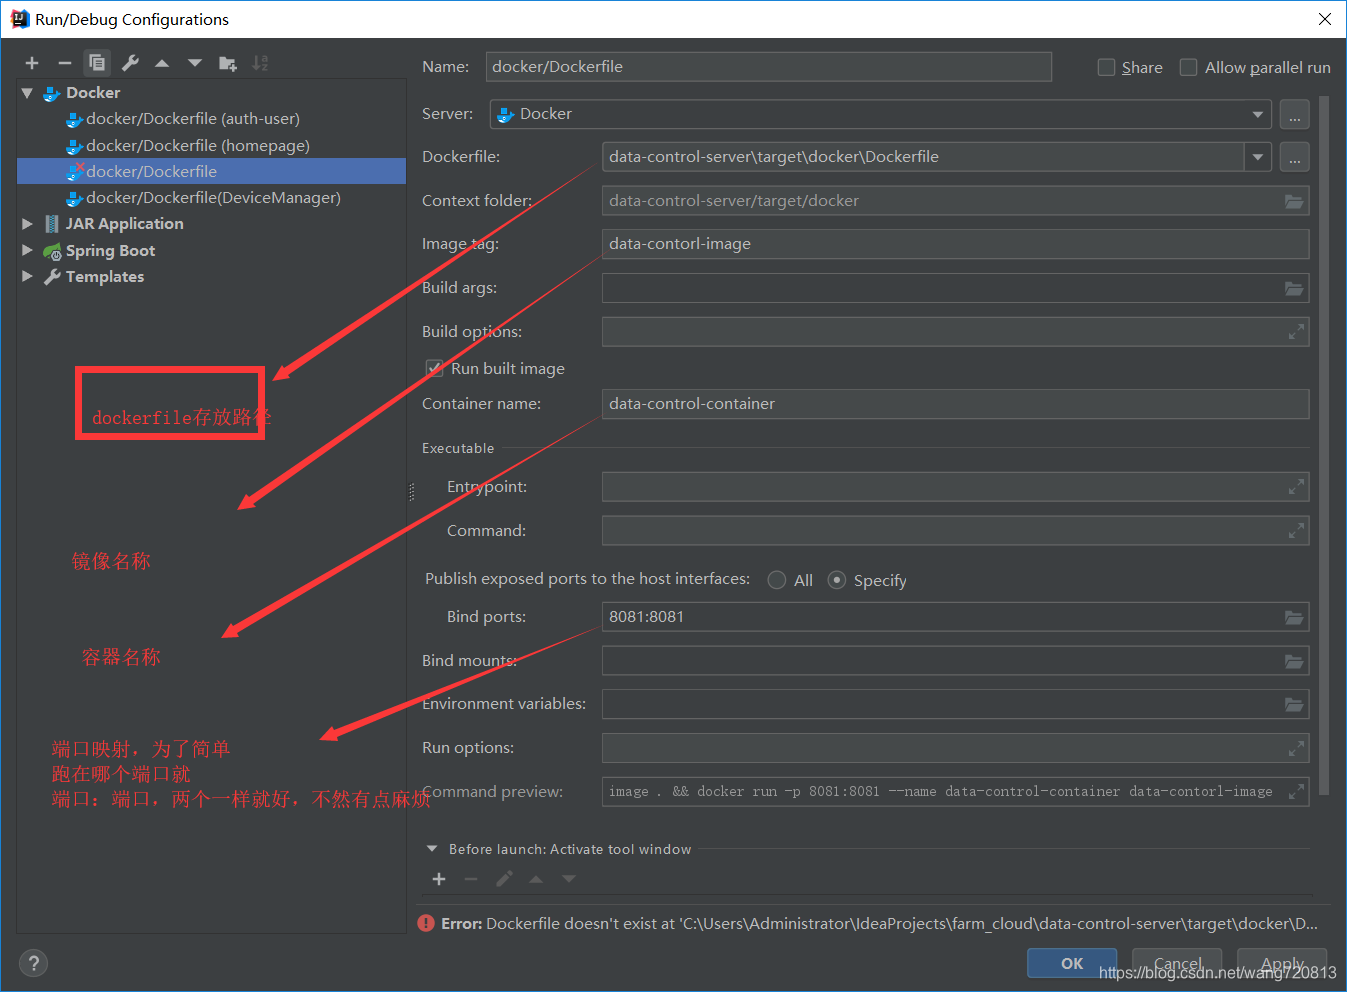Open the help question mark
Viewport: 1347px width, 992px height.
pyautogui.click(x=34, y=963)
